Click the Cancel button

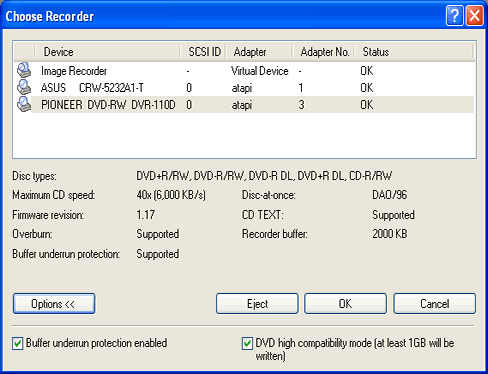pyautogui.click(x=434, y=304)
